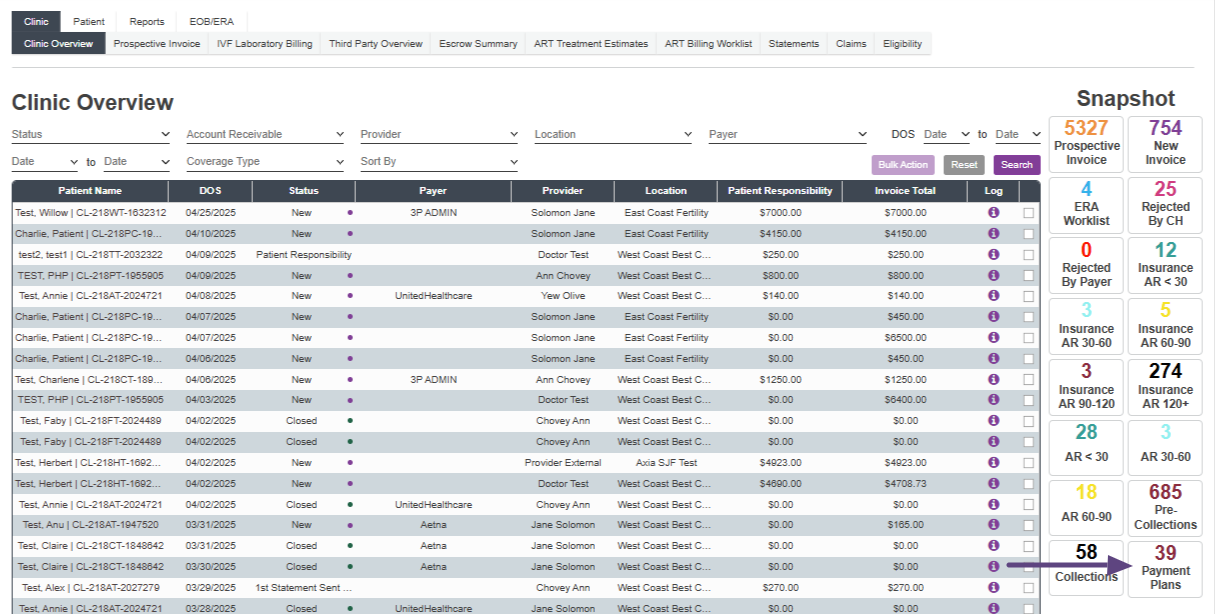Switch to the Reports tab
The image size is (1215, 614).
pos(147,22)
